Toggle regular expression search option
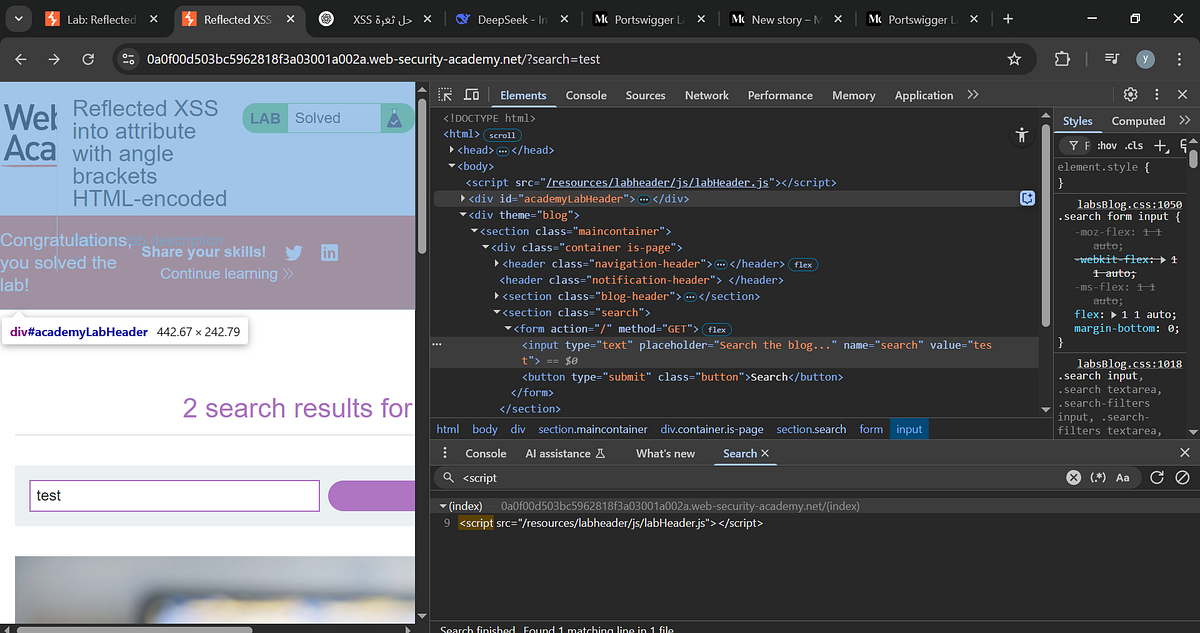This screenshot has height=633, width=1200. [x=1098, y=478]
